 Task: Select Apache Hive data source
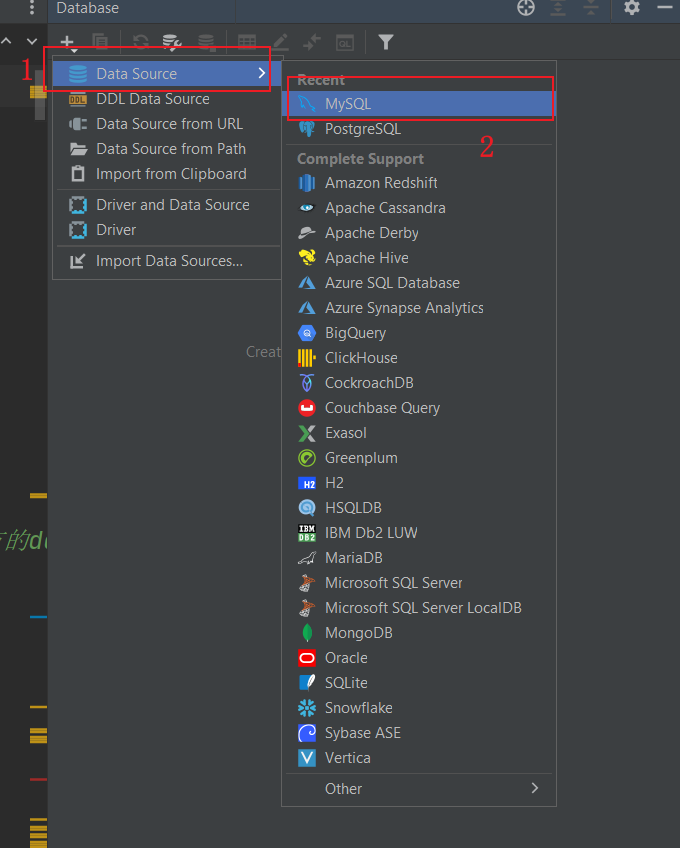[419, 258]
